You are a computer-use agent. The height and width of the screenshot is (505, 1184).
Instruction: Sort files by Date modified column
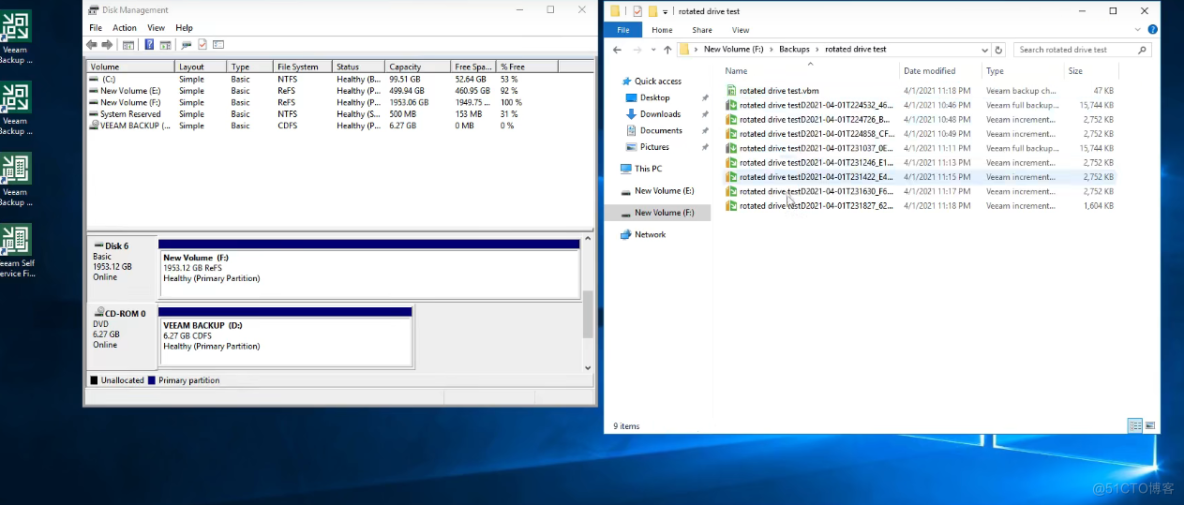point(941,71)
